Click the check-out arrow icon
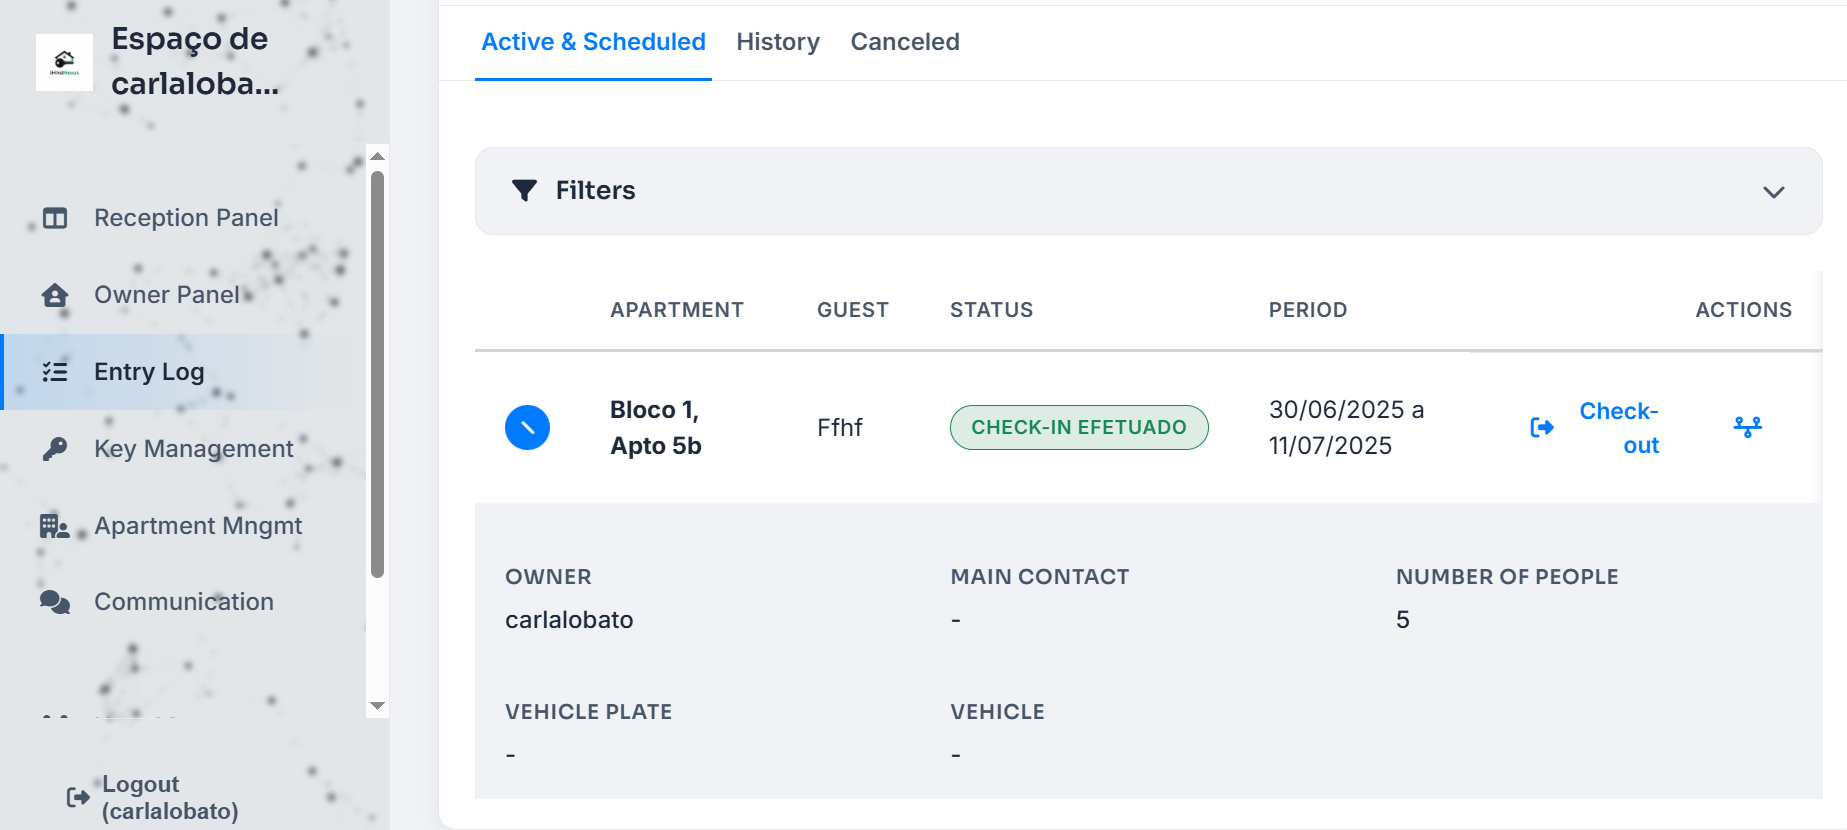This screenshot has width=1847, height=830. (1542, 428)
